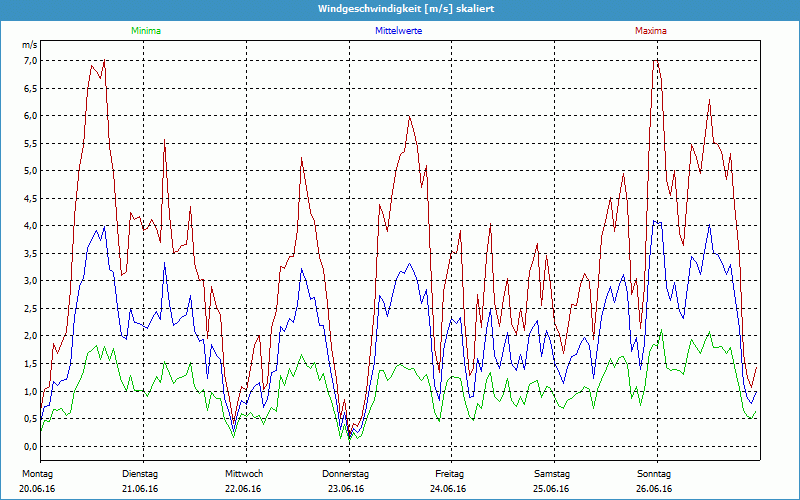
Task: Click the Samstag day label
Action: pyautogui.click(x=552, y=474)
